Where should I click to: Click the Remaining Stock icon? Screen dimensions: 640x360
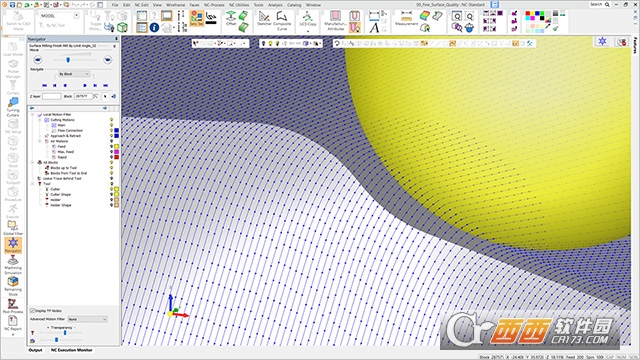13,285
